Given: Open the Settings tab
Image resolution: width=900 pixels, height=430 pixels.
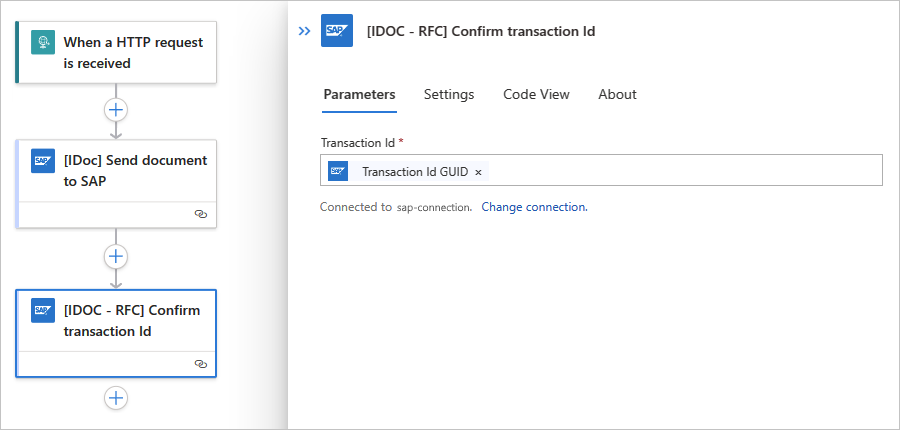Looking at the screenshot, I should [x=449, y=94].
